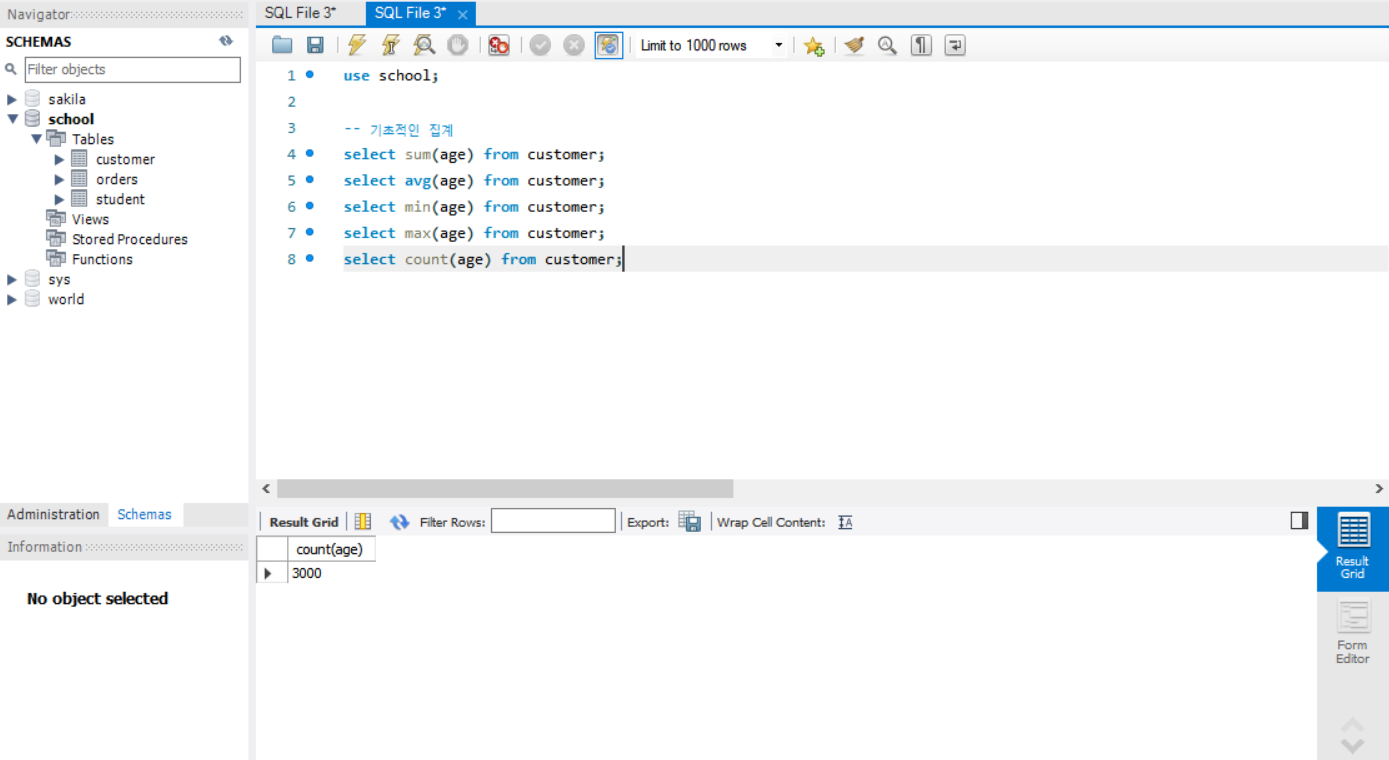The width and height of the screenshot is (1389, 760).
Task: Click the Result Grid label in results toolbar
Action: 304,522
